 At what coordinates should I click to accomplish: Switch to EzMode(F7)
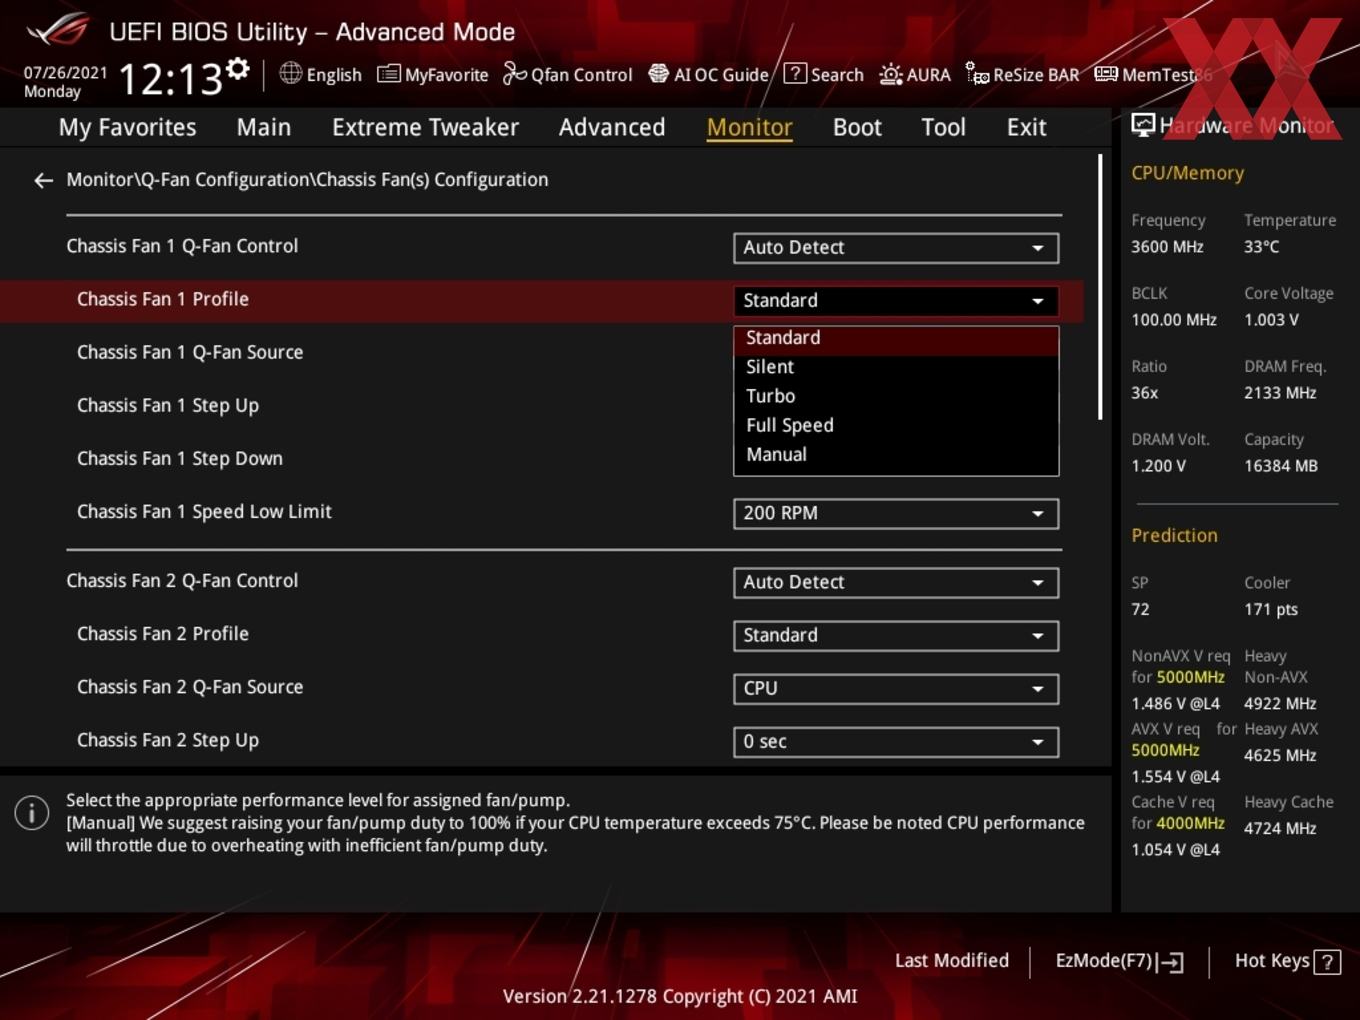1119,961
